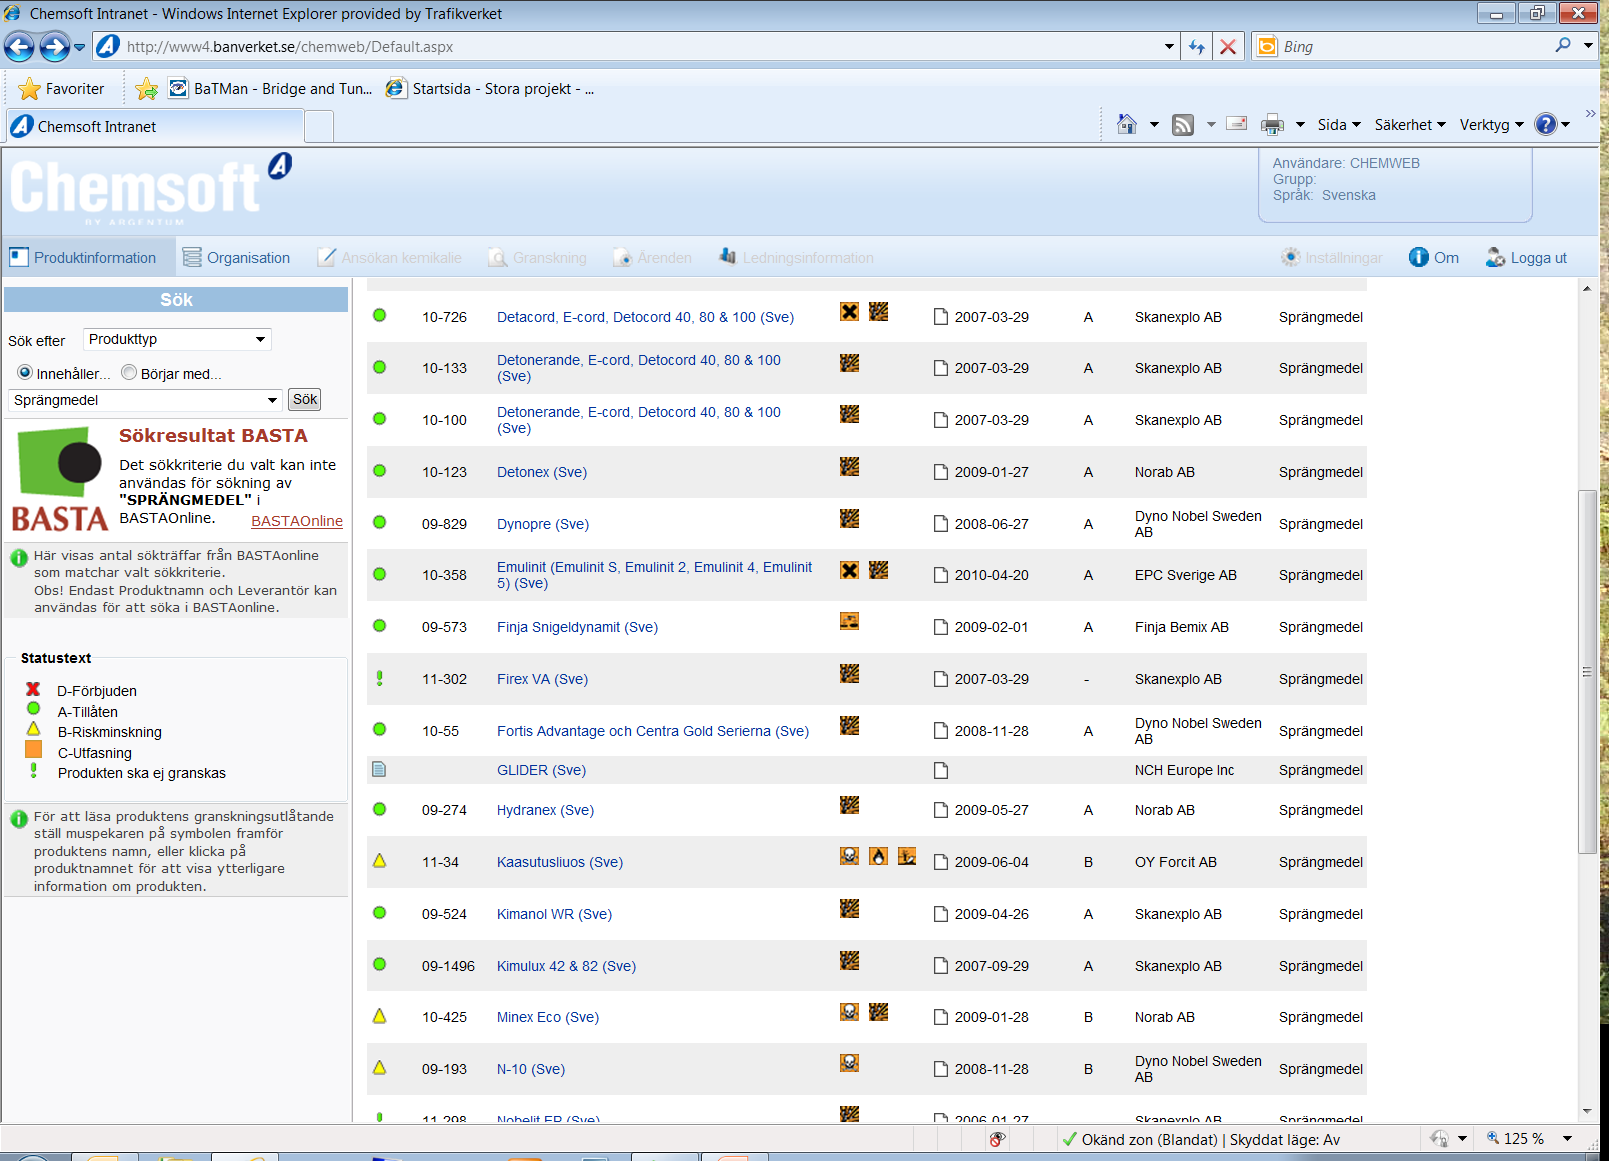Open the Om menu item
Viewport: 1609px width, 1161px height.
(x=1433, y=257)
